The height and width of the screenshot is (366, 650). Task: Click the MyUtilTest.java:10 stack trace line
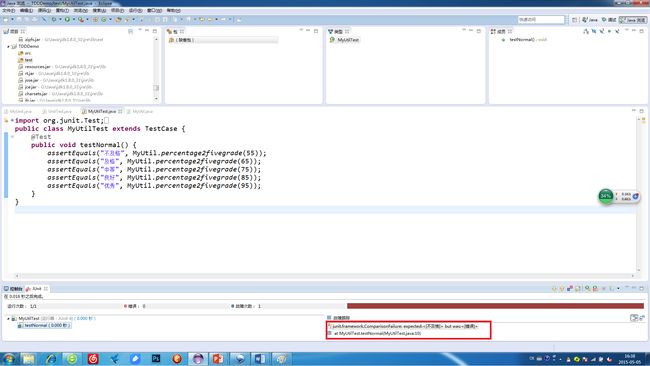(x=376, y=333)
